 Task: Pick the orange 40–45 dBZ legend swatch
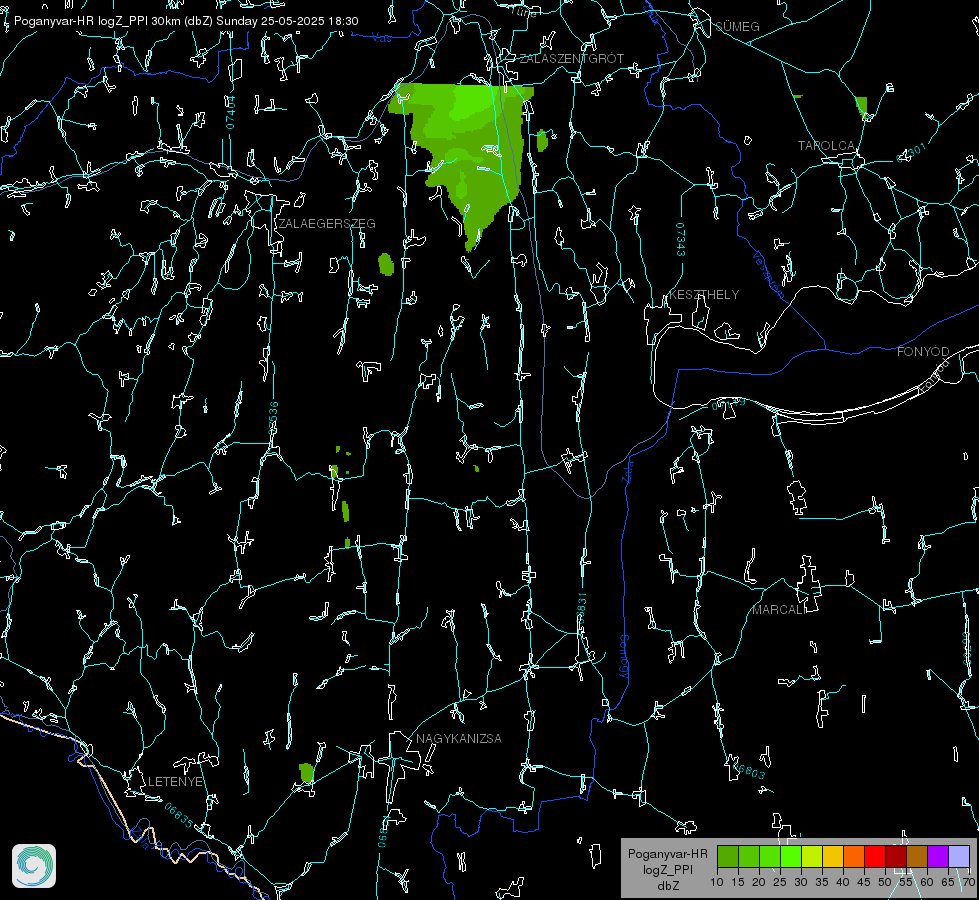[854, 856]
